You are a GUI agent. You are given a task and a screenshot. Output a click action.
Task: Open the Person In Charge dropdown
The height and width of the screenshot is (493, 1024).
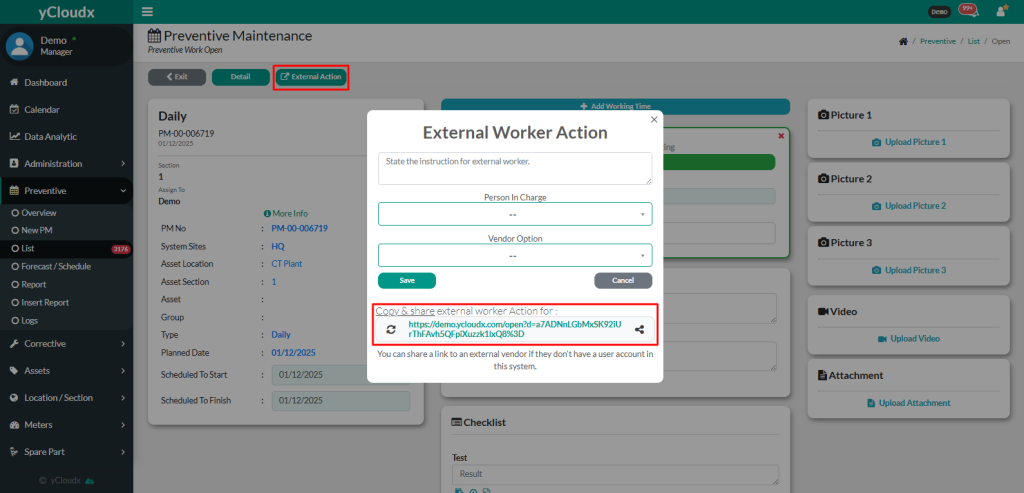[514, 214]
